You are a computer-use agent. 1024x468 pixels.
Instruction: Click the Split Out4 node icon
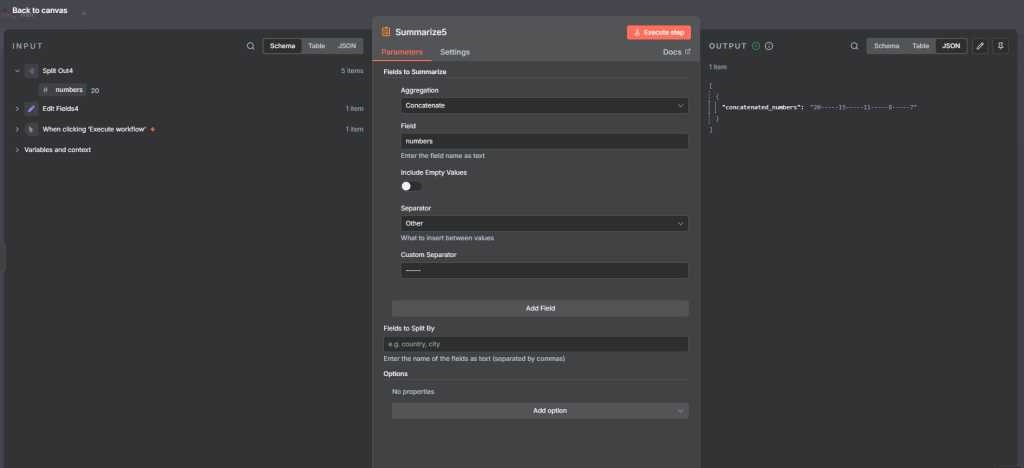point(31,71)
